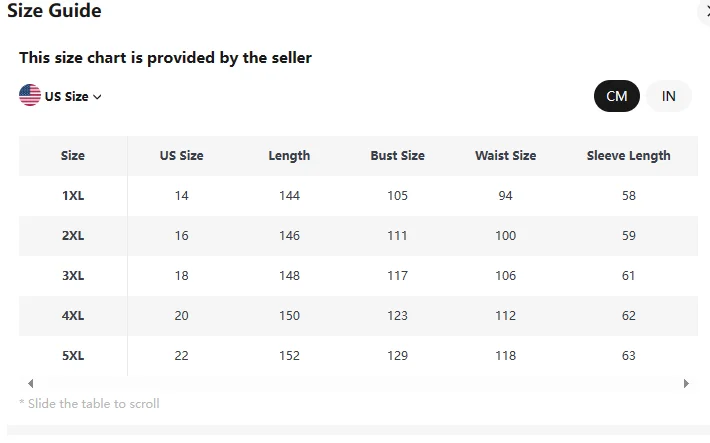This screenshot has height=443, width=710.
Task: Open the US Size dropdown
Action: click(73, 97)
